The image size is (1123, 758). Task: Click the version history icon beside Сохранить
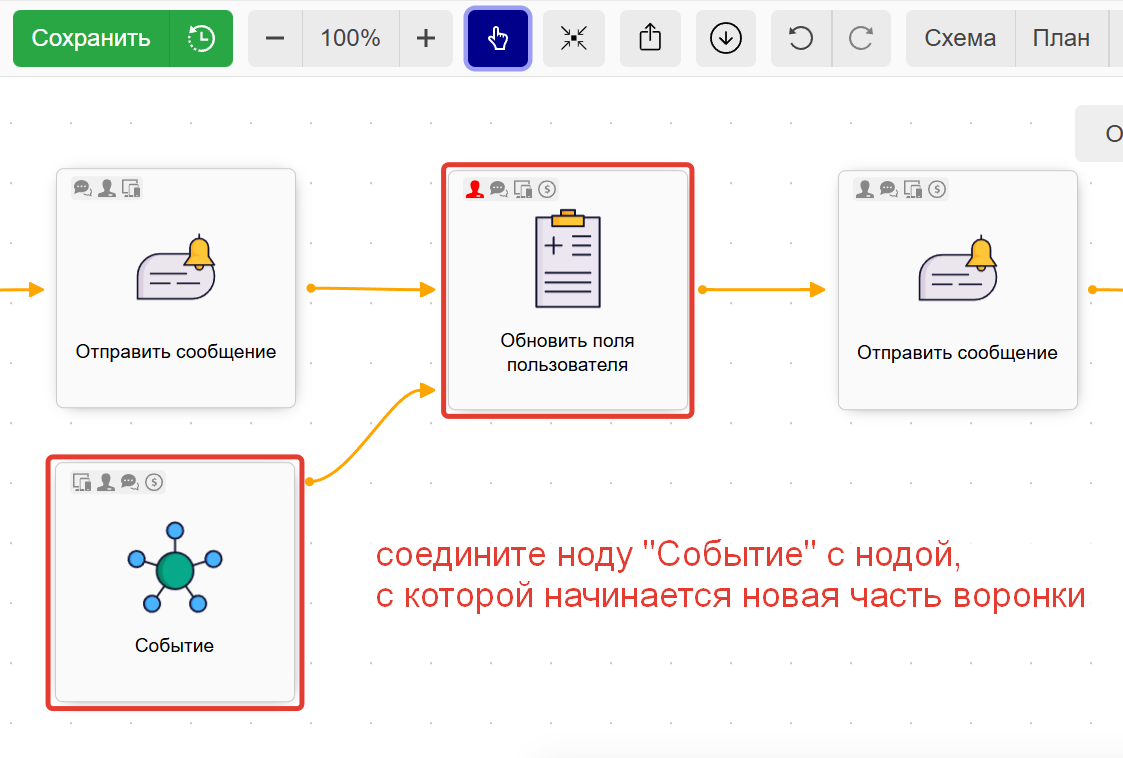point(200,37)
